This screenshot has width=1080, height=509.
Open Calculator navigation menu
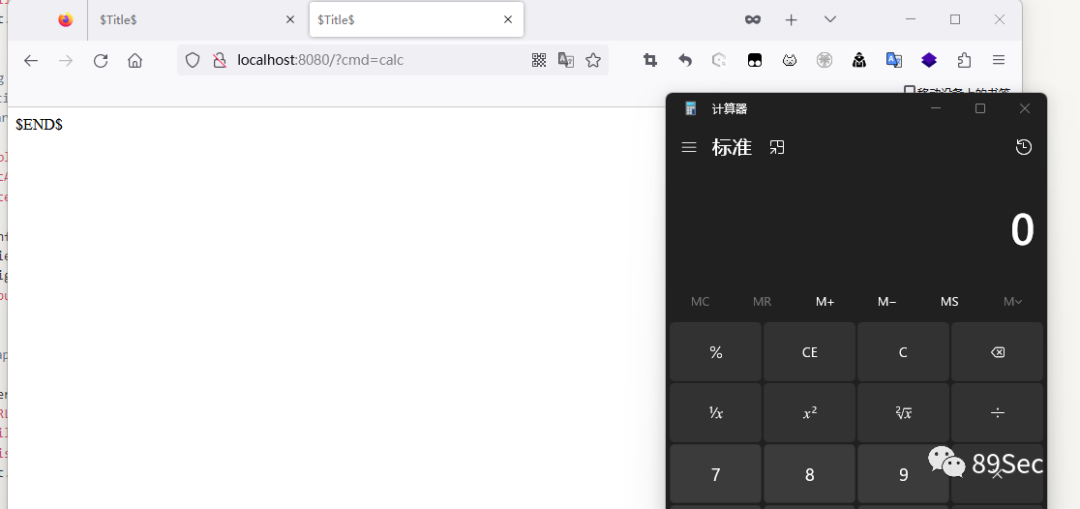click(689, 147)
